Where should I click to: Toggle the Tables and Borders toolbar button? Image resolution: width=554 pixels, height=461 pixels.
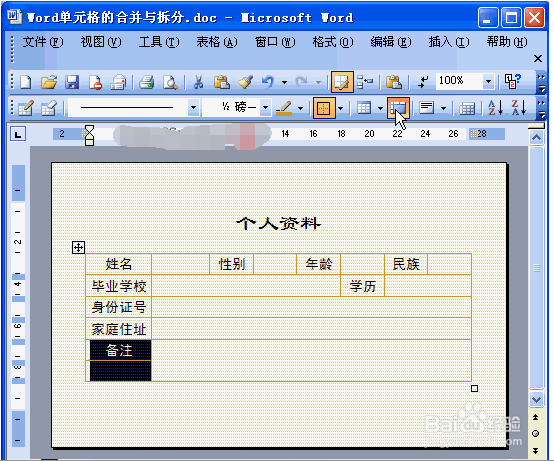pyautogui.click(x=342, y=82)
